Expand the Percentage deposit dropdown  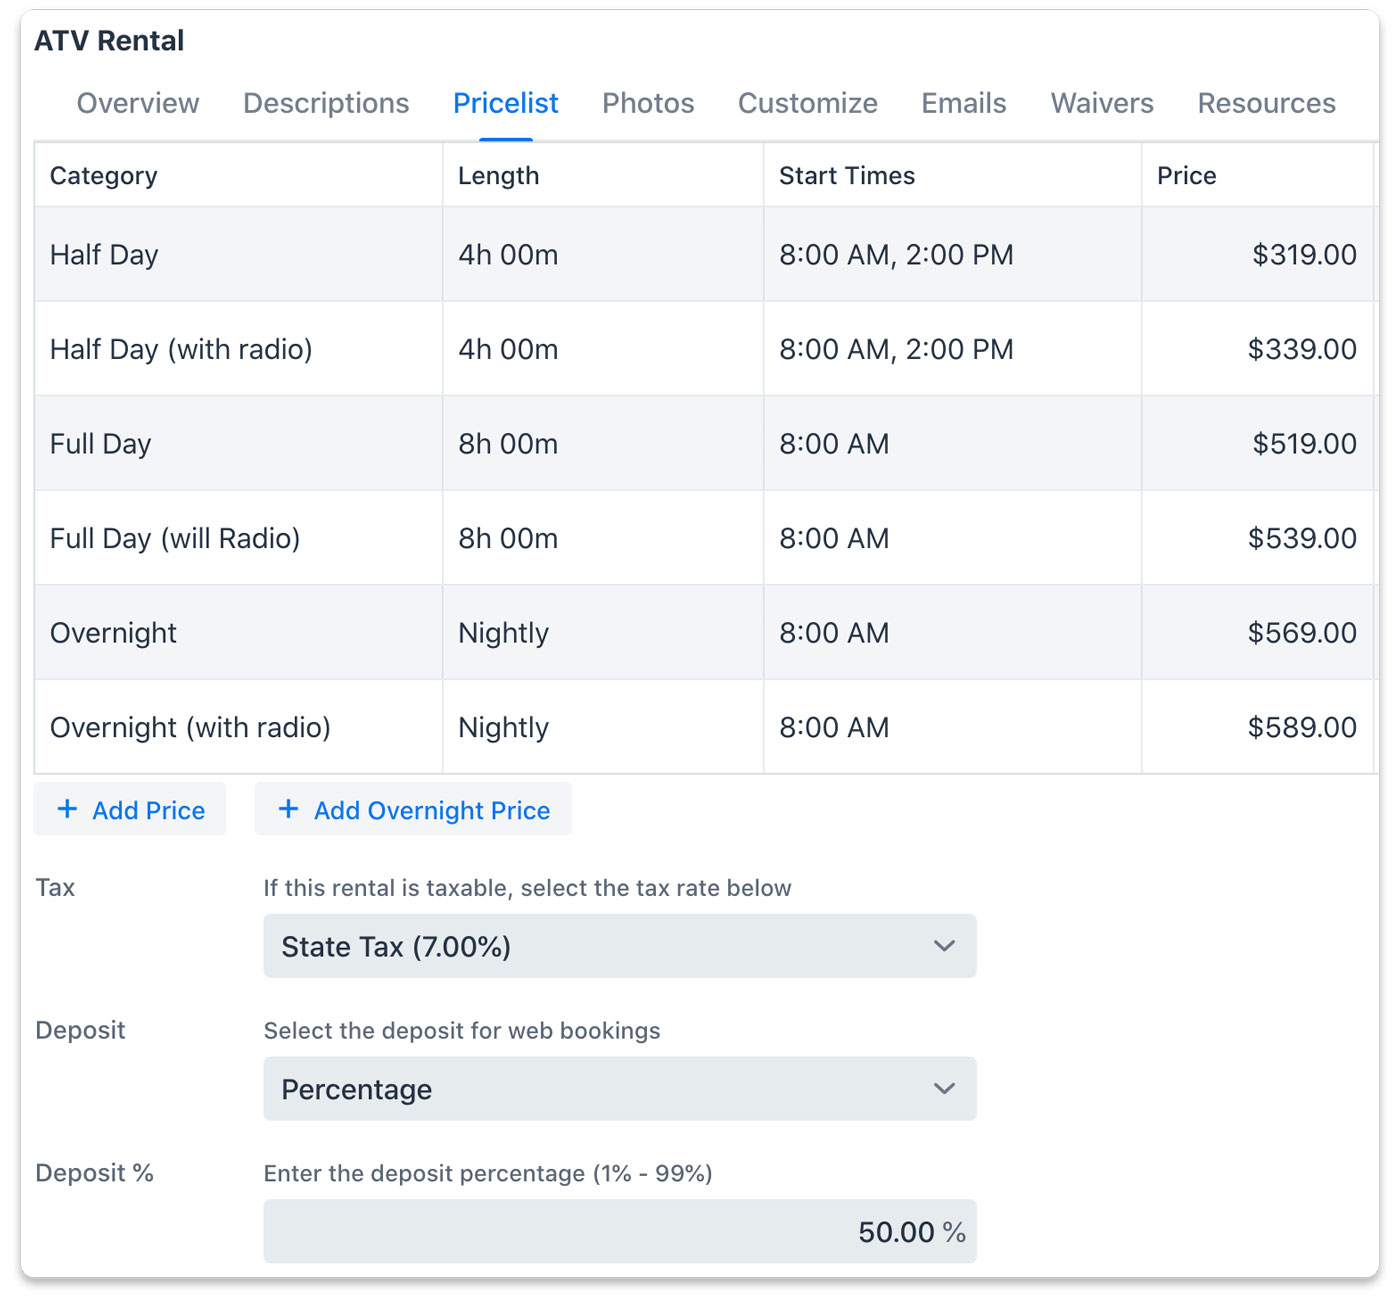619,1089
